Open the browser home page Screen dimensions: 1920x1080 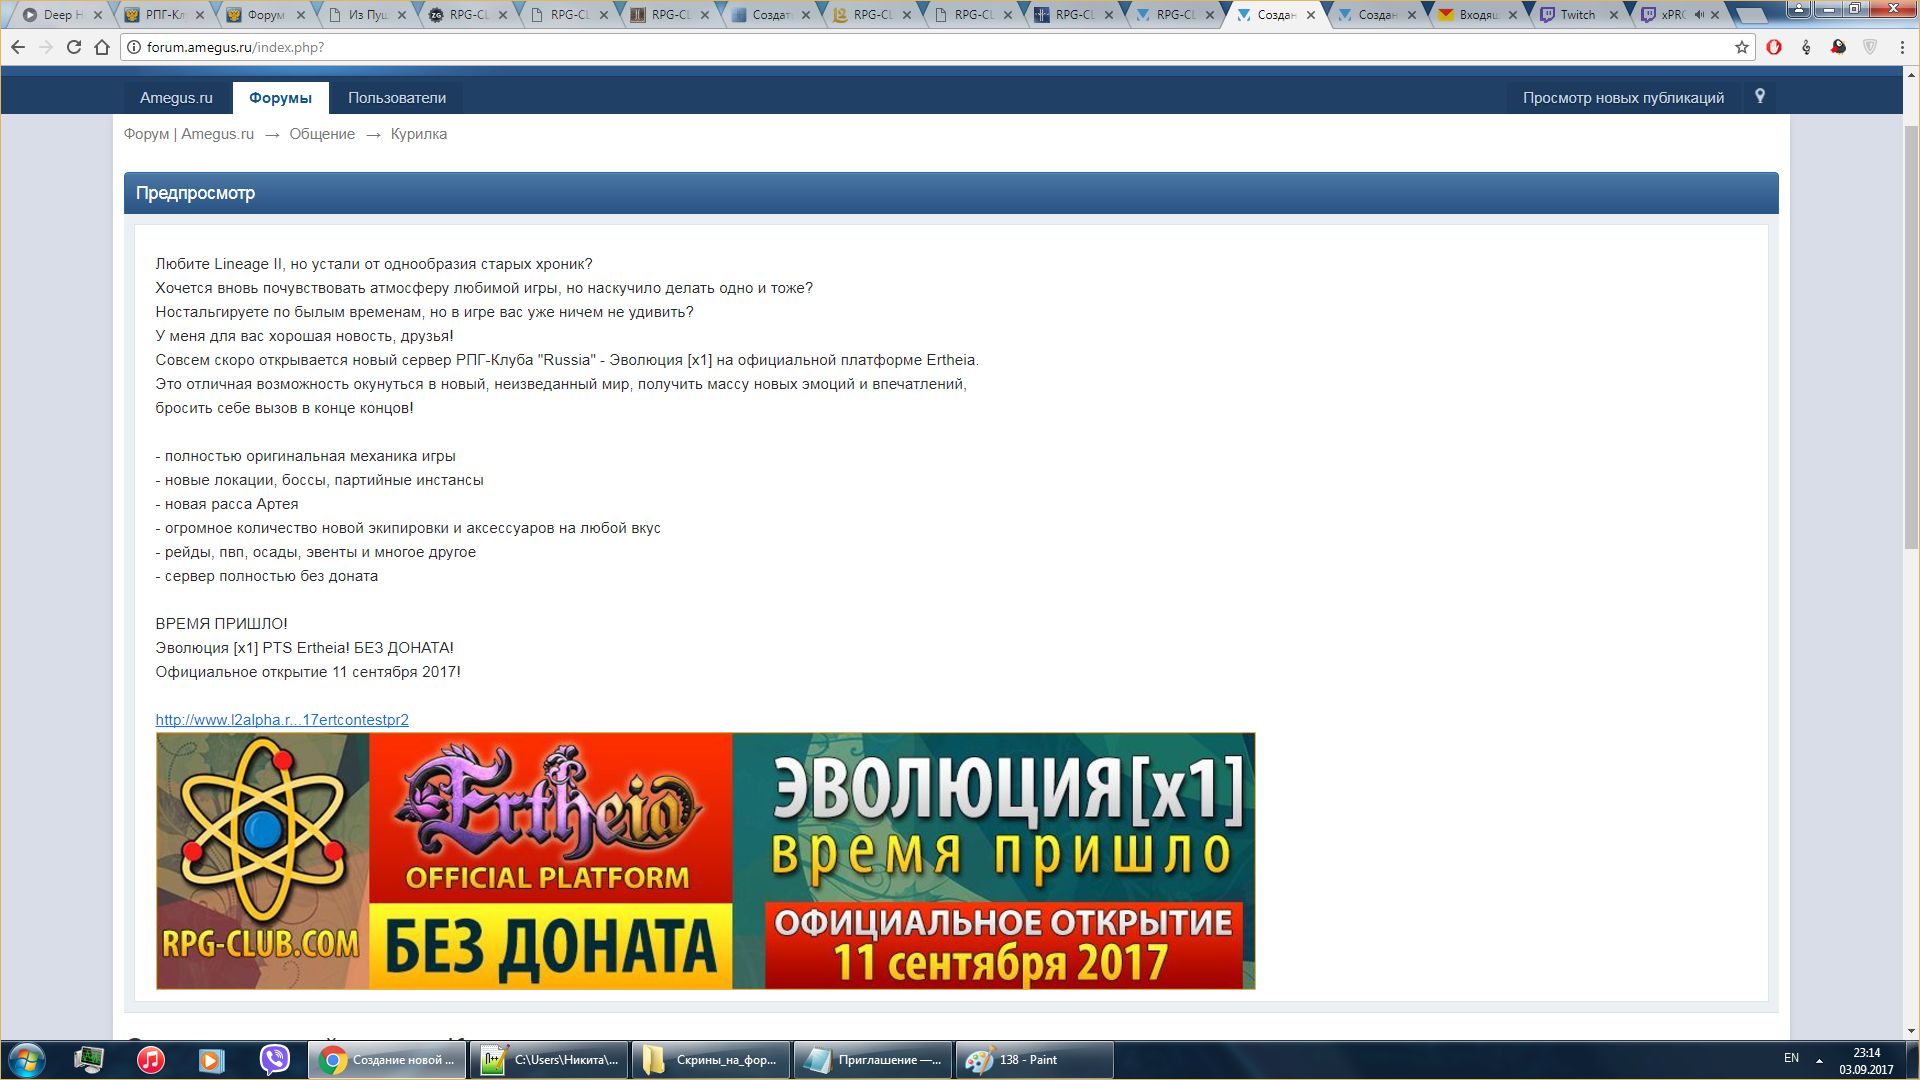tap(101, 47)
